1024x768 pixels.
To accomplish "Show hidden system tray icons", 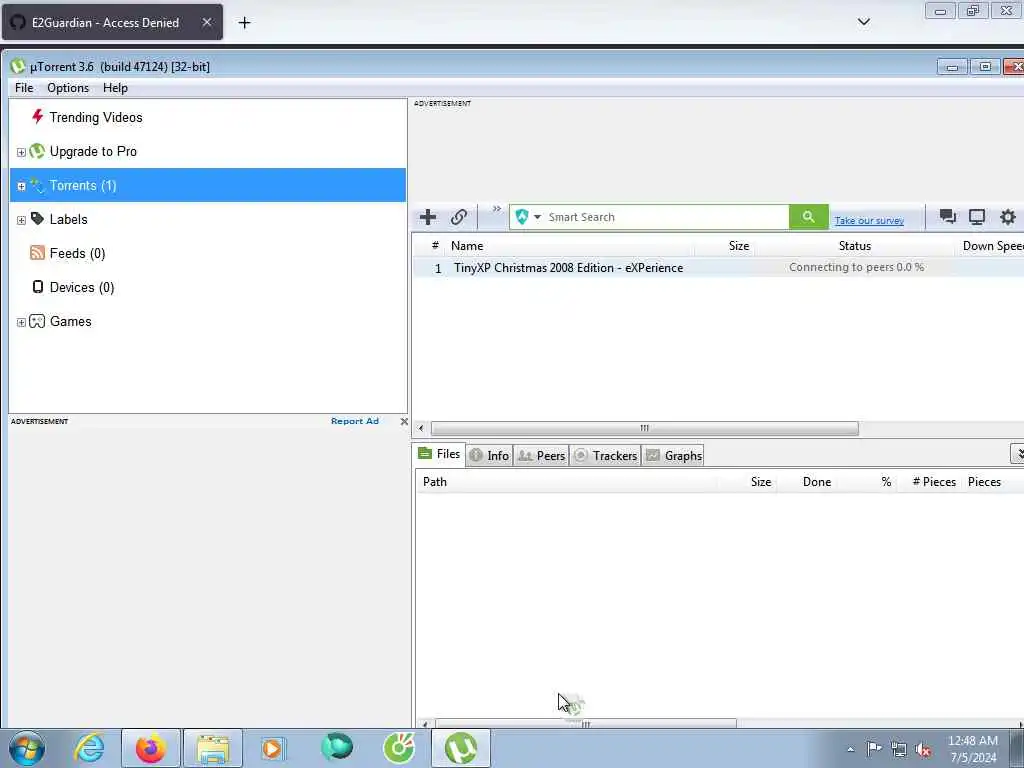I will pyautogui.click(x=850, y=749).
